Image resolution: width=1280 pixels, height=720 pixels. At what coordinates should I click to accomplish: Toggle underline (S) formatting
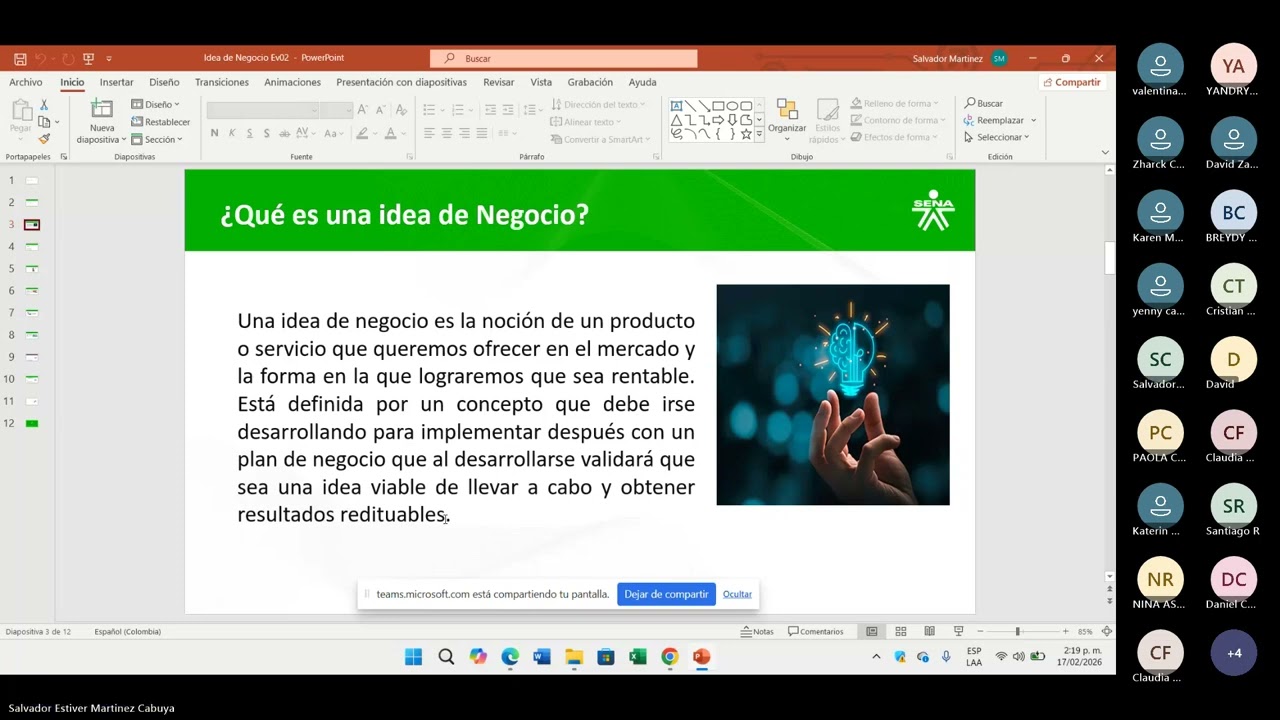pyautogui.click(x=249, y=133)
